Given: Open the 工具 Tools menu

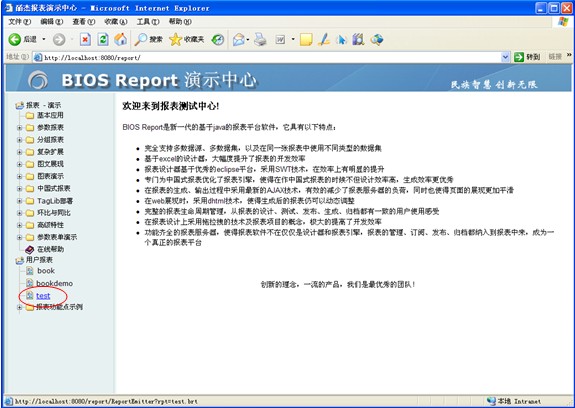Looking at the screenshot, I should coord(148,22).
